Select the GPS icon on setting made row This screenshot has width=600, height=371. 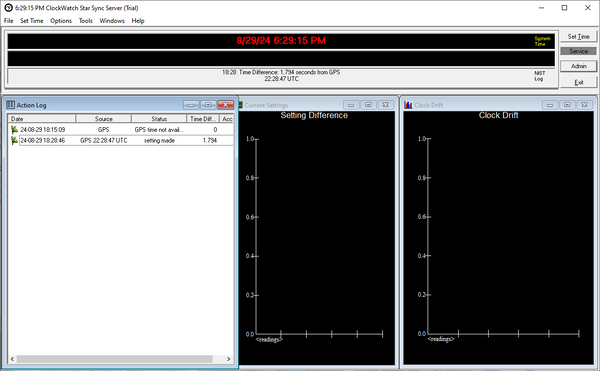coord(15,140)
